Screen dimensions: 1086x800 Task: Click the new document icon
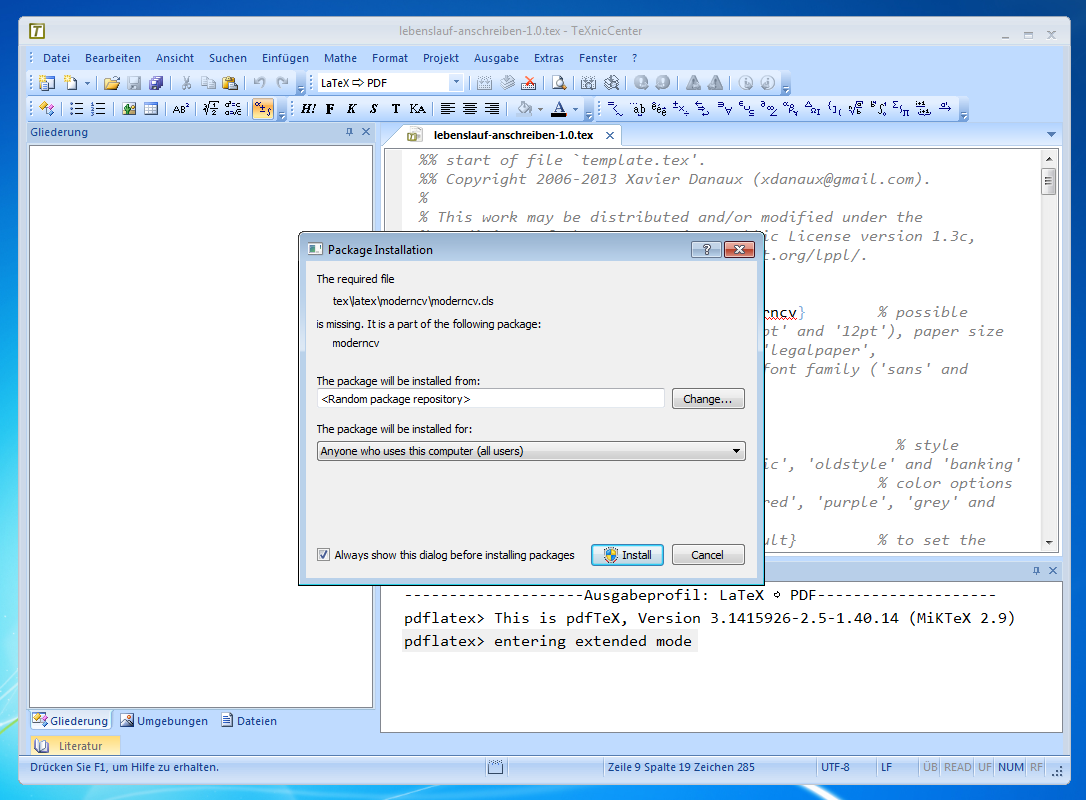coord(71,83)
